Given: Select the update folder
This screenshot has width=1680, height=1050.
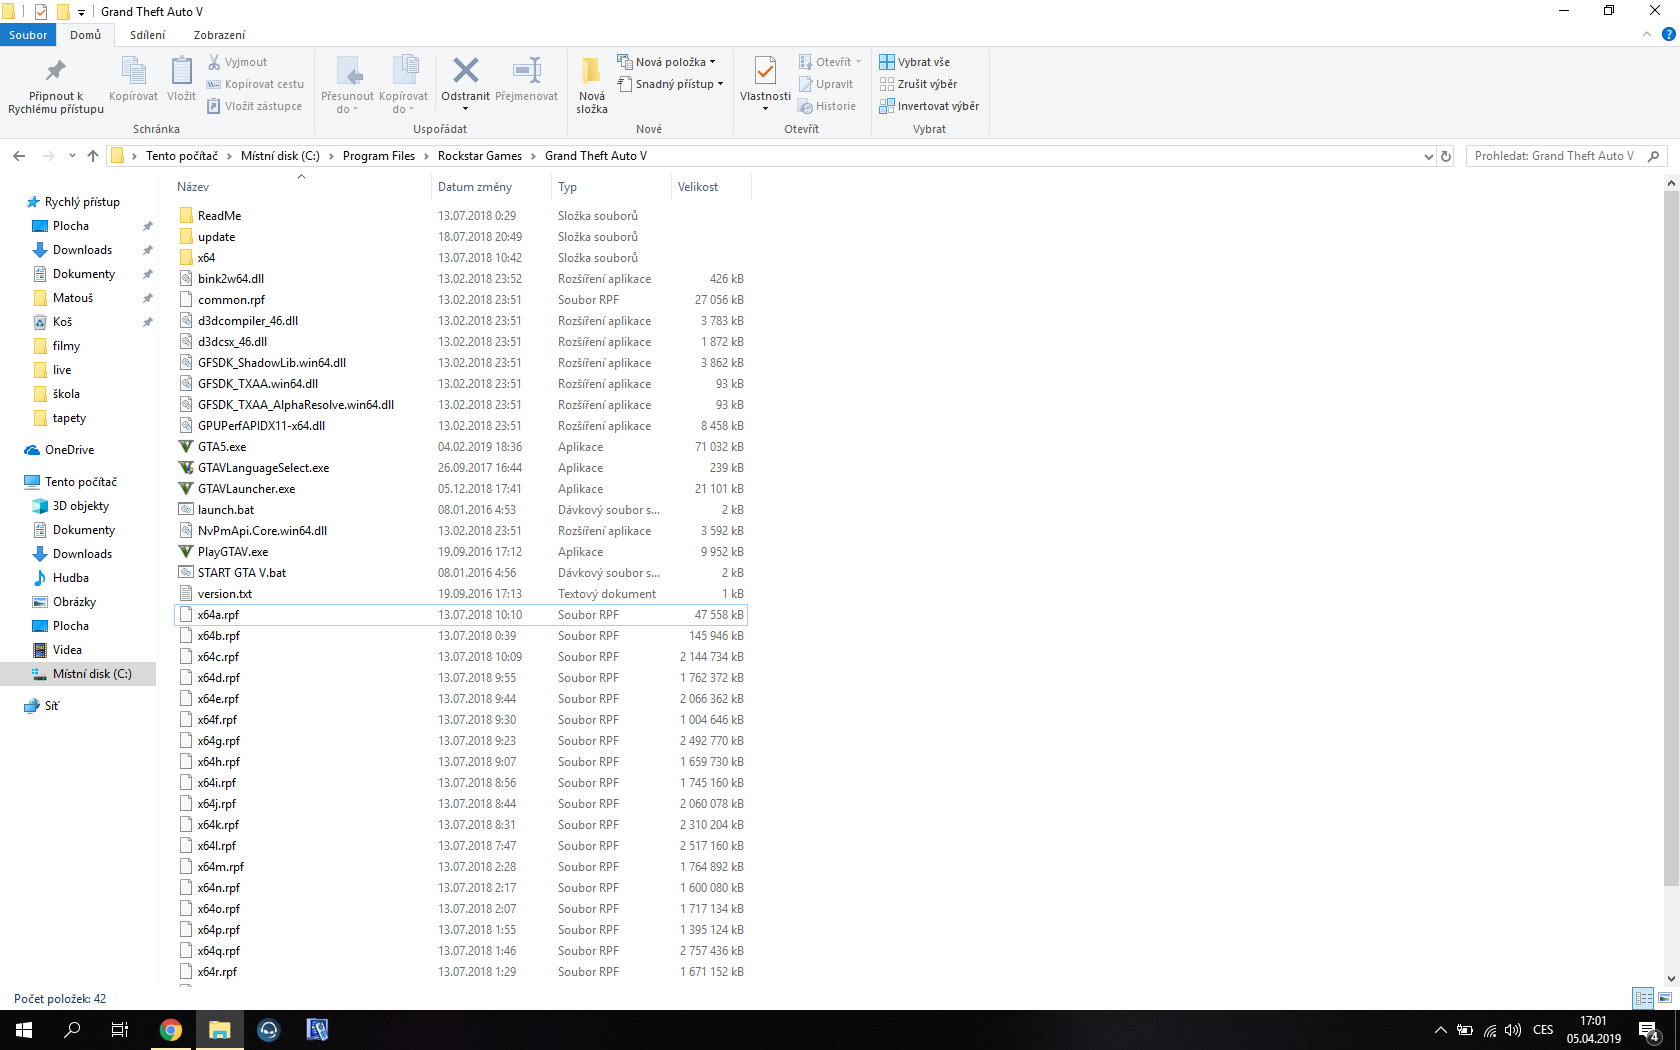Looking at the screenshot, I should click(460, 237).
